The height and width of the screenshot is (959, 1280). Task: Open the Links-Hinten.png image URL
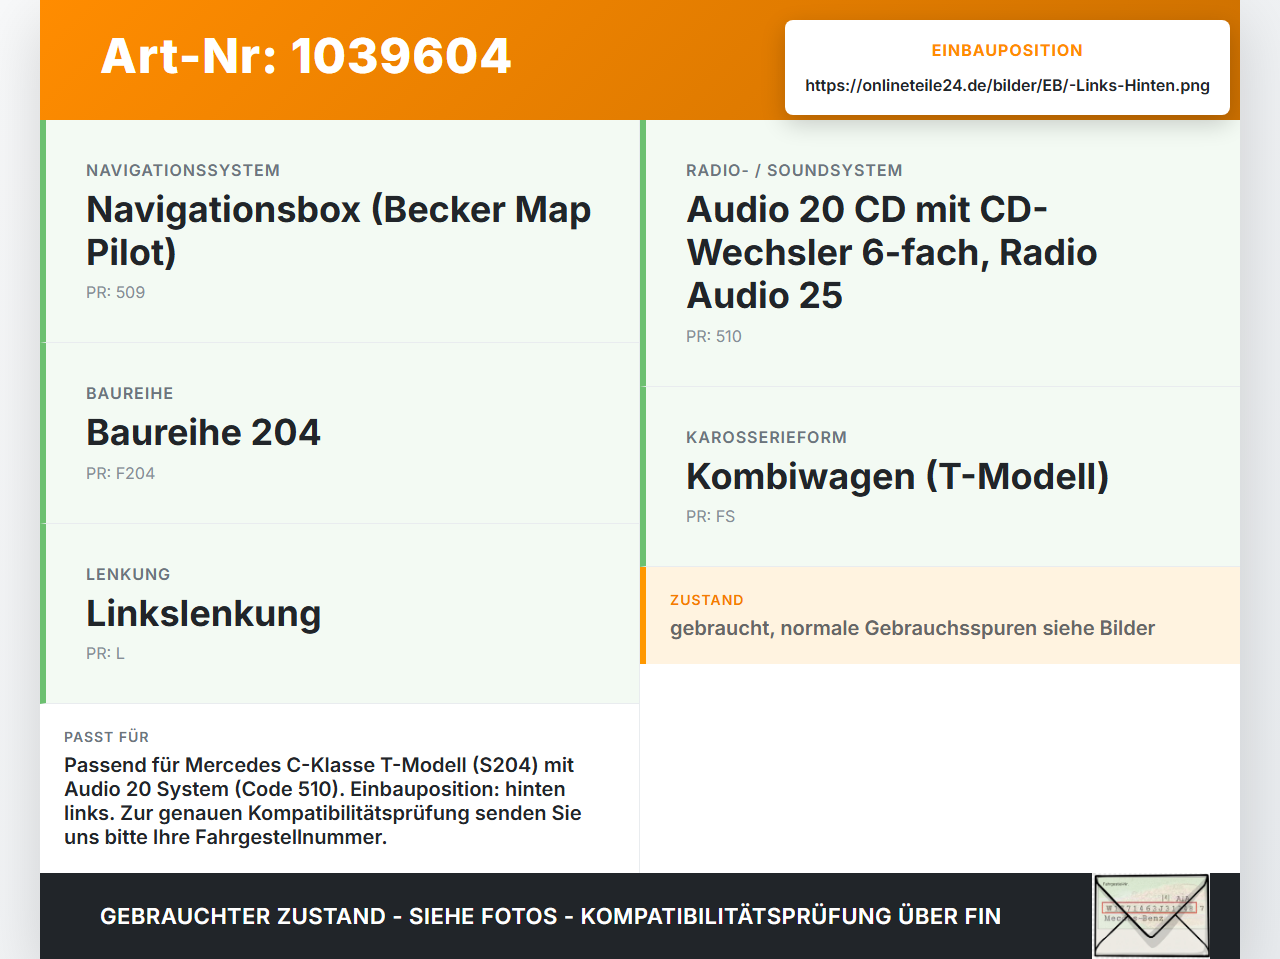point(1007,85)
